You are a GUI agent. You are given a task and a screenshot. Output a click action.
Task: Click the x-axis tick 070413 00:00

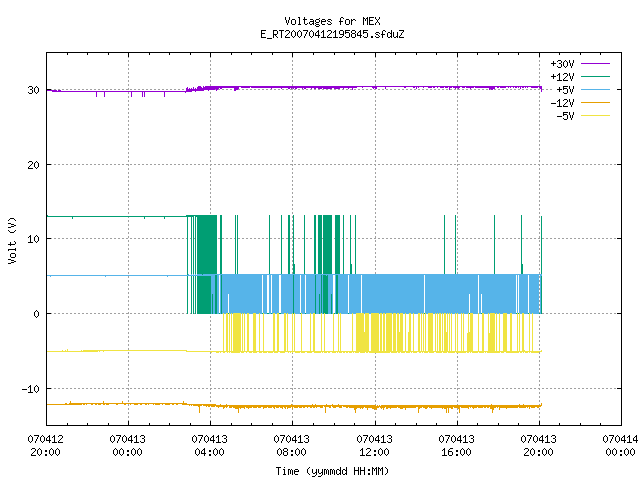pyautogui.click(x=127, y=446)
